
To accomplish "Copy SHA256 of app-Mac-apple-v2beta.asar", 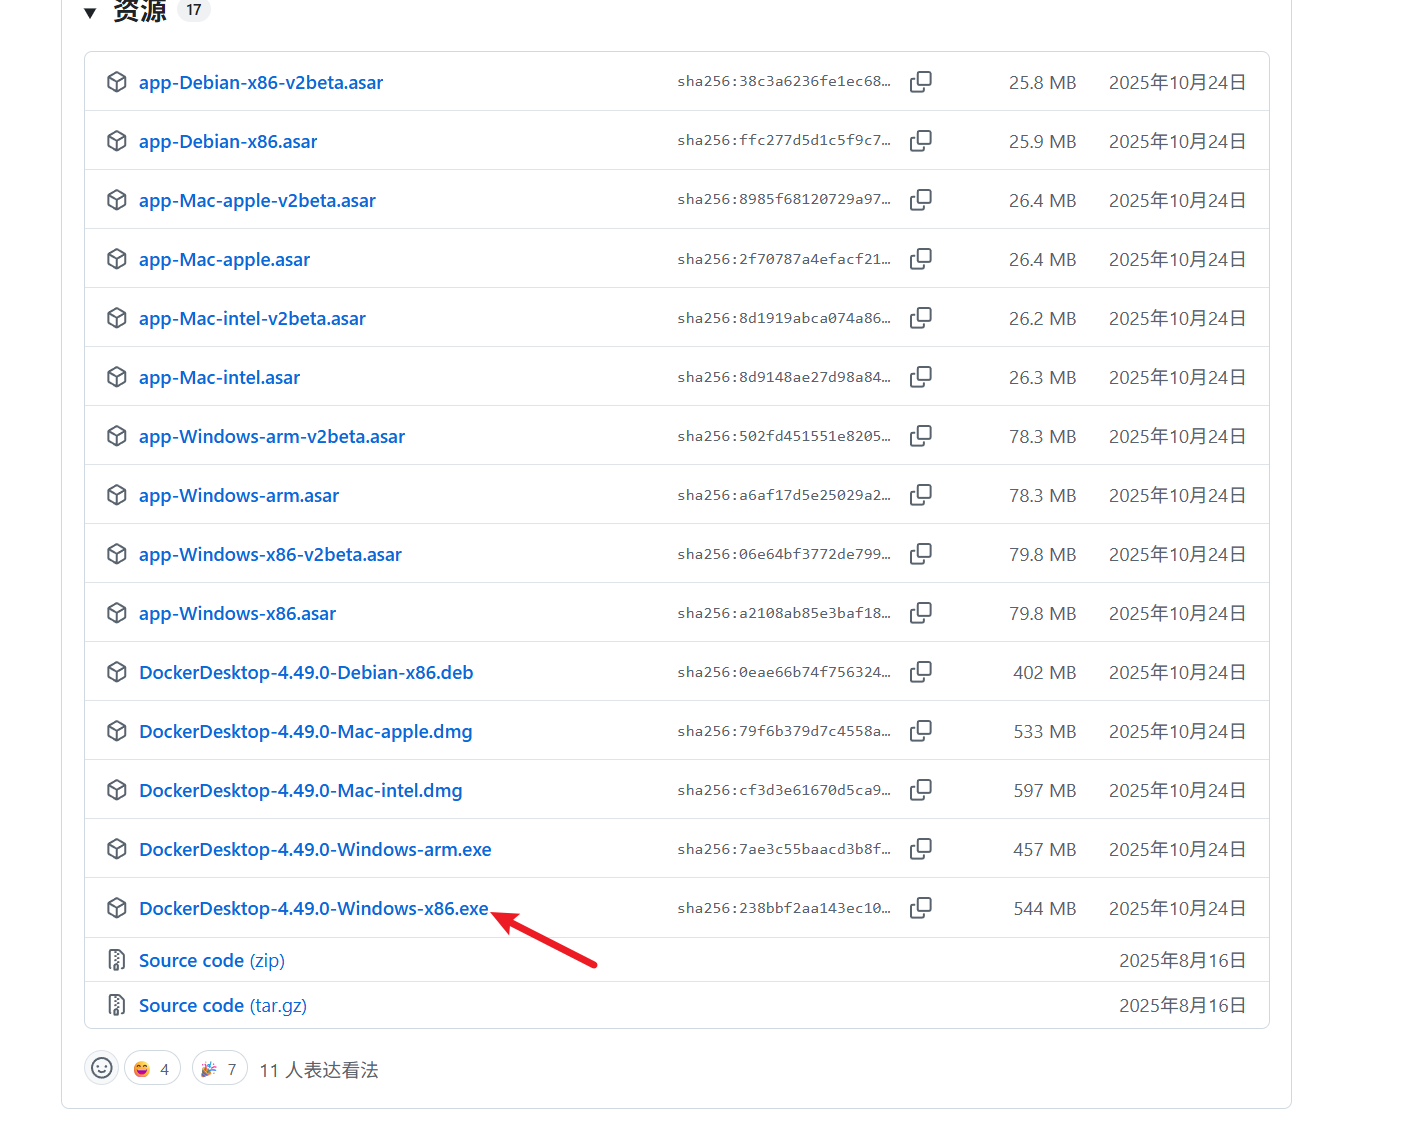I will tap(921, 200).
